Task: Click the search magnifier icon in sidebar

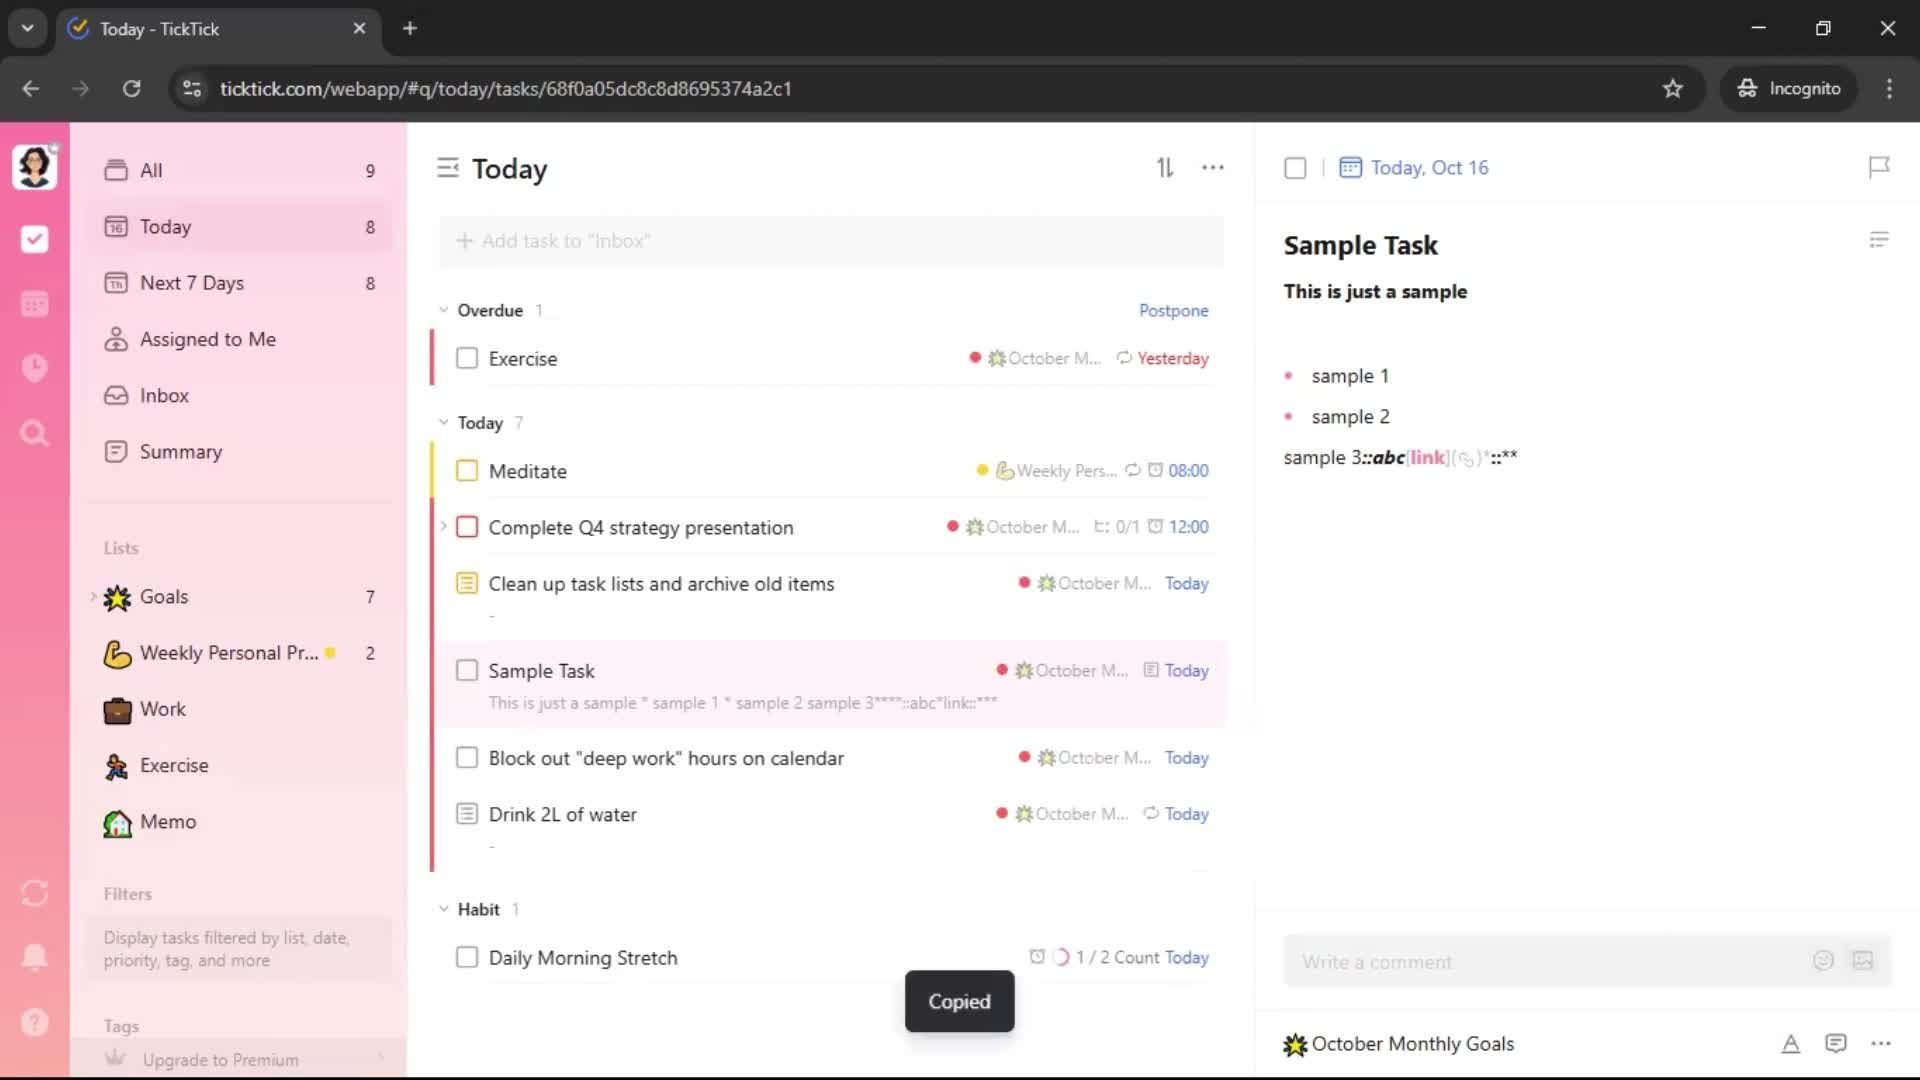Action: [x=34, y=433]
